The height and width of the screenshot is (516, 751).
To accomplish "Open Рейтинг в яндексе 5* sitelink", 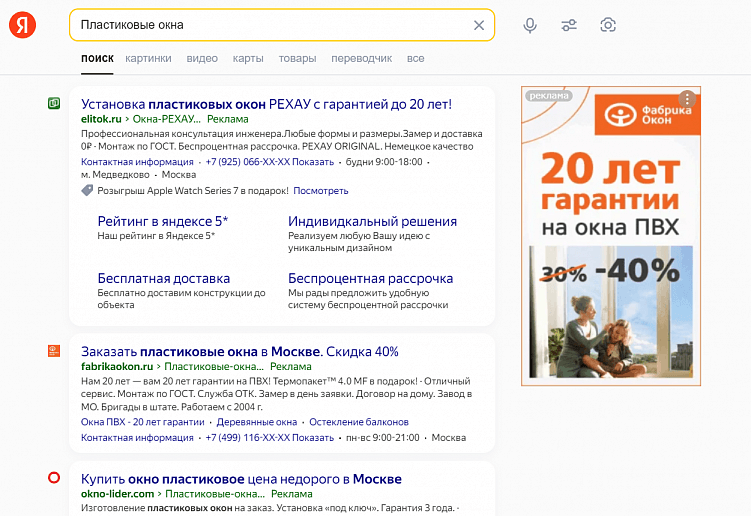I will [163, 221].
